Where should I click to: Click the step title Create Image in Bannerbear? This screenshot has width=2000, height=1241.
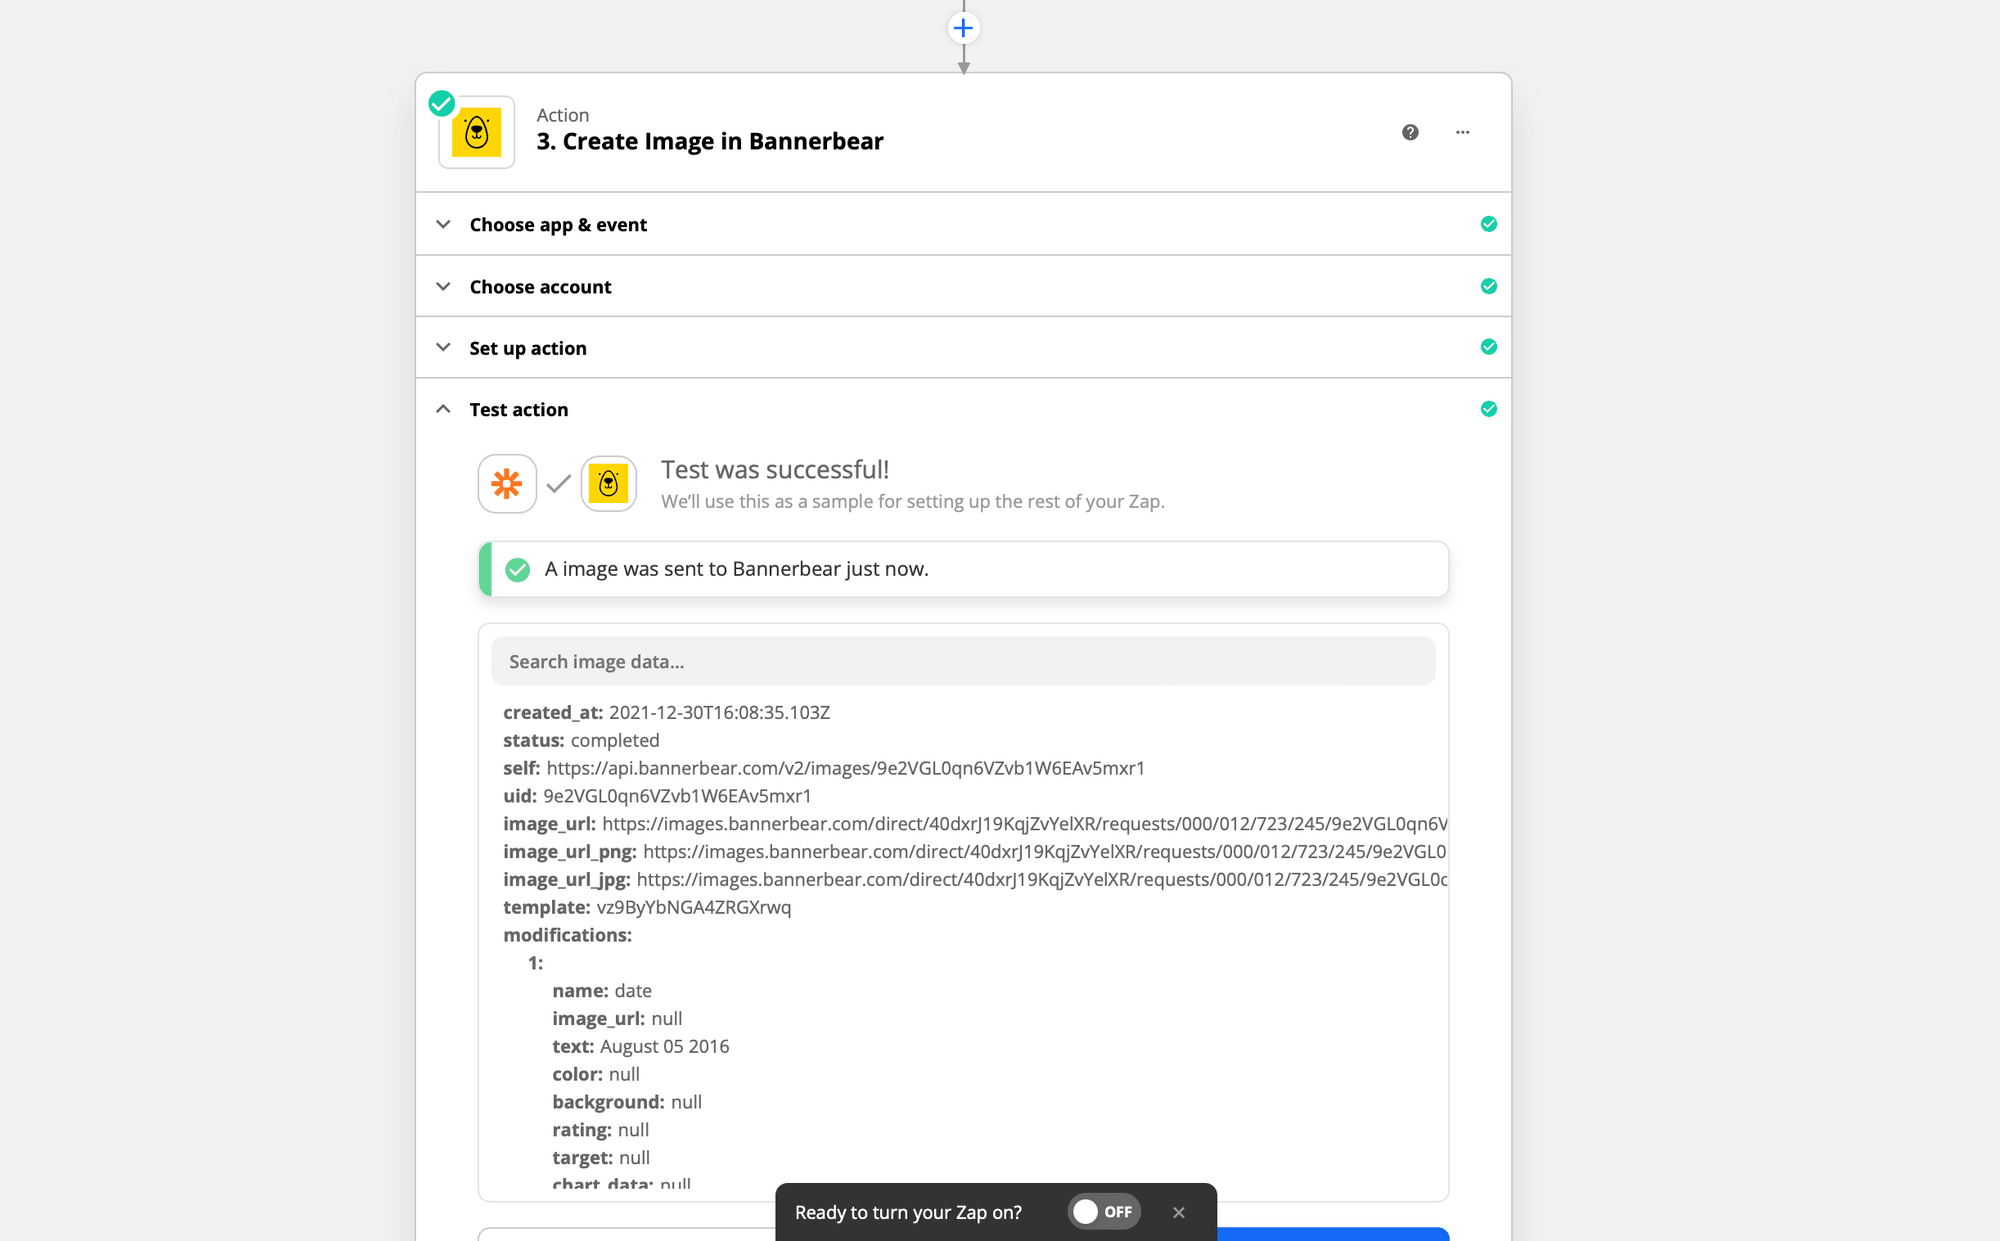(709, 142)
